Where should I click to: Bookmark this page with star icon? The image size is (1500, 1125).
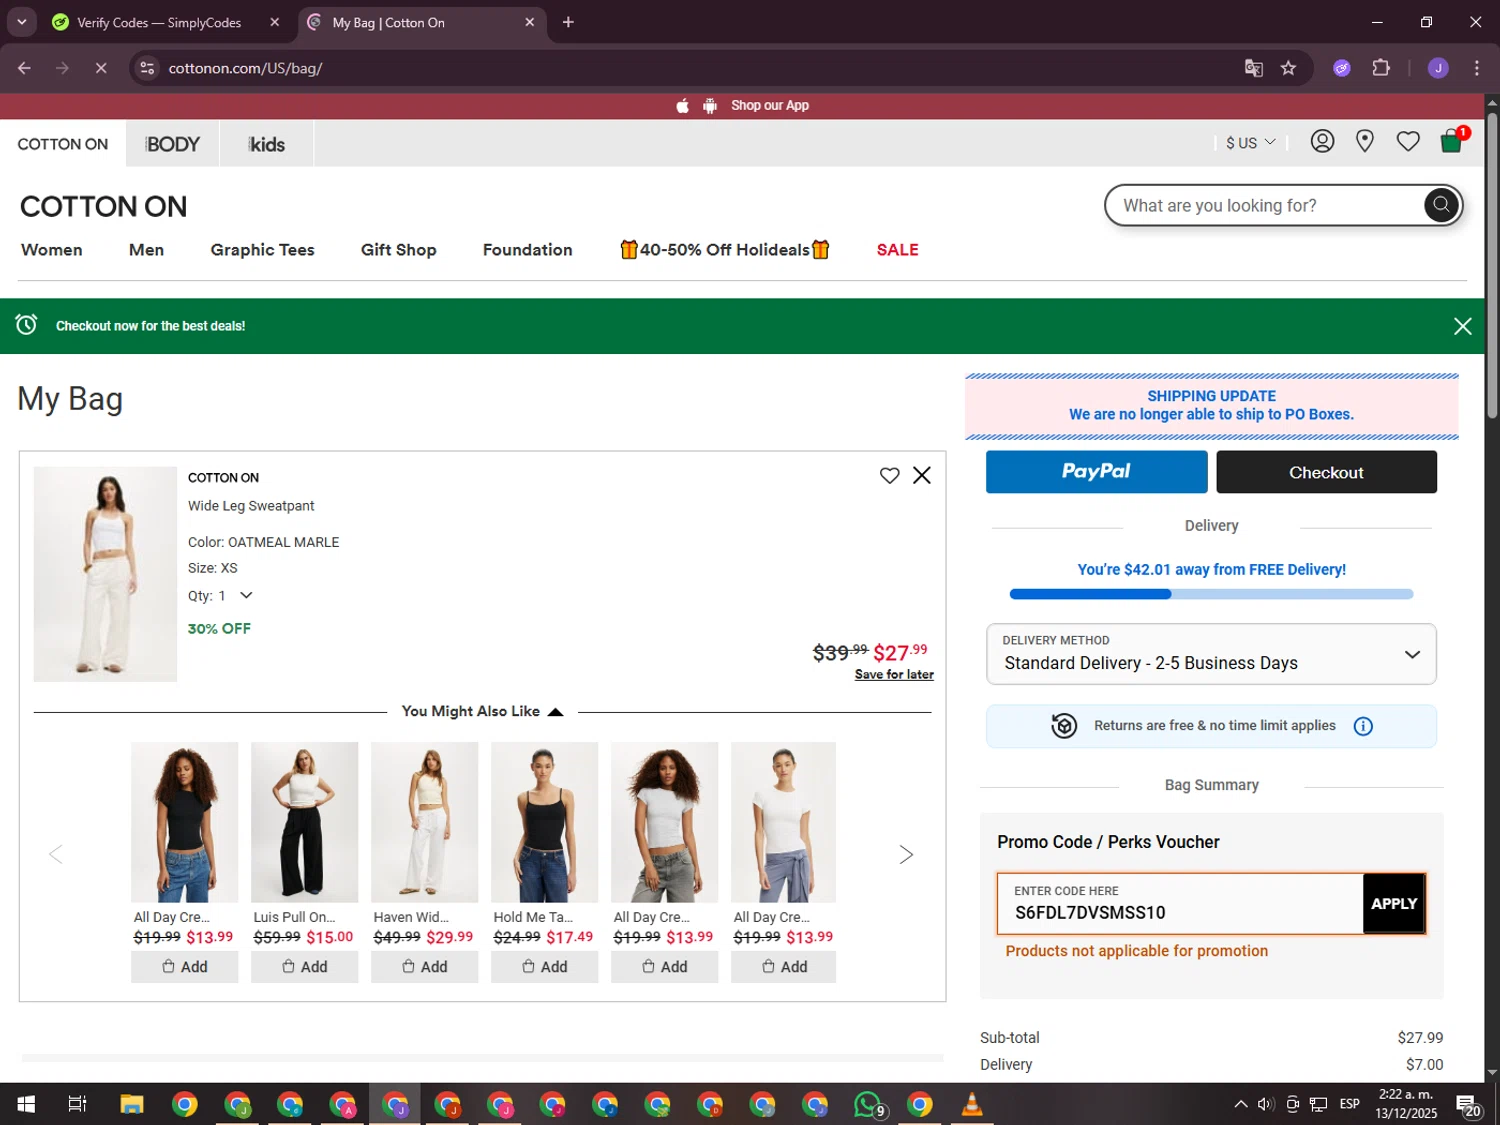coord(1288,68)
